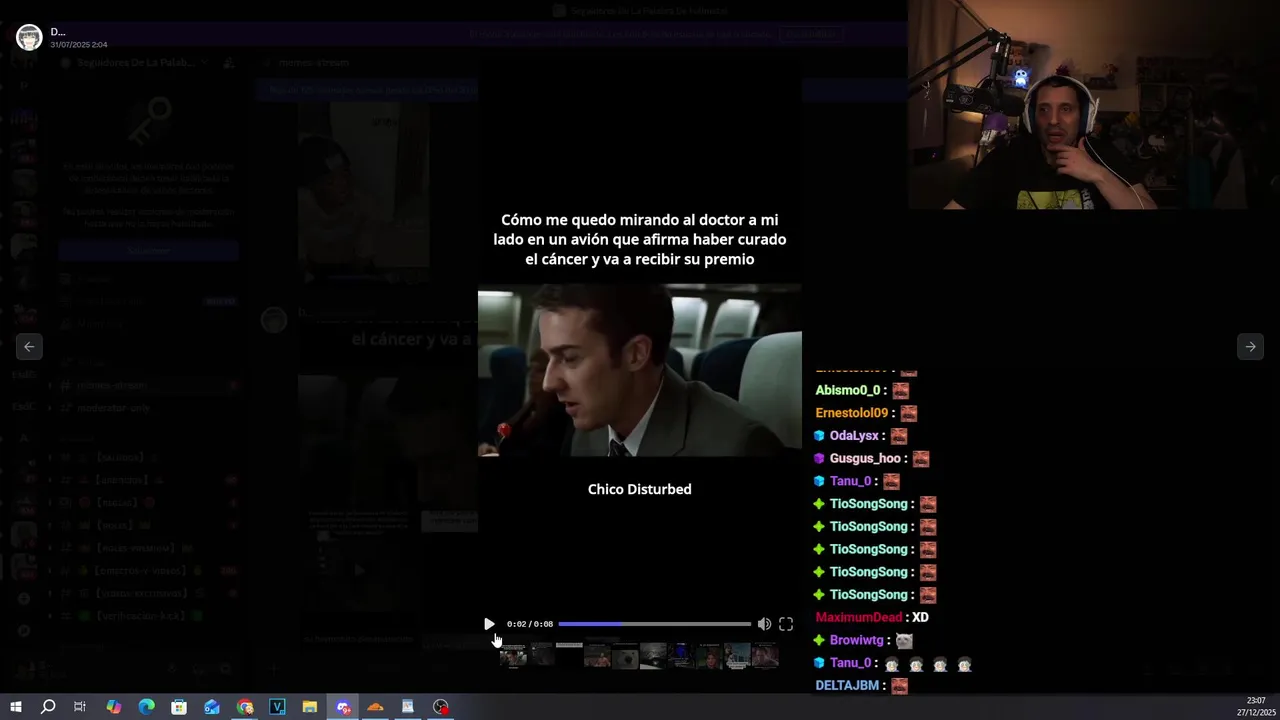This screenshot has height=720, width=1280.
Task: Open File Explorer from the taskbar
Action: click(x=310, y=707)
